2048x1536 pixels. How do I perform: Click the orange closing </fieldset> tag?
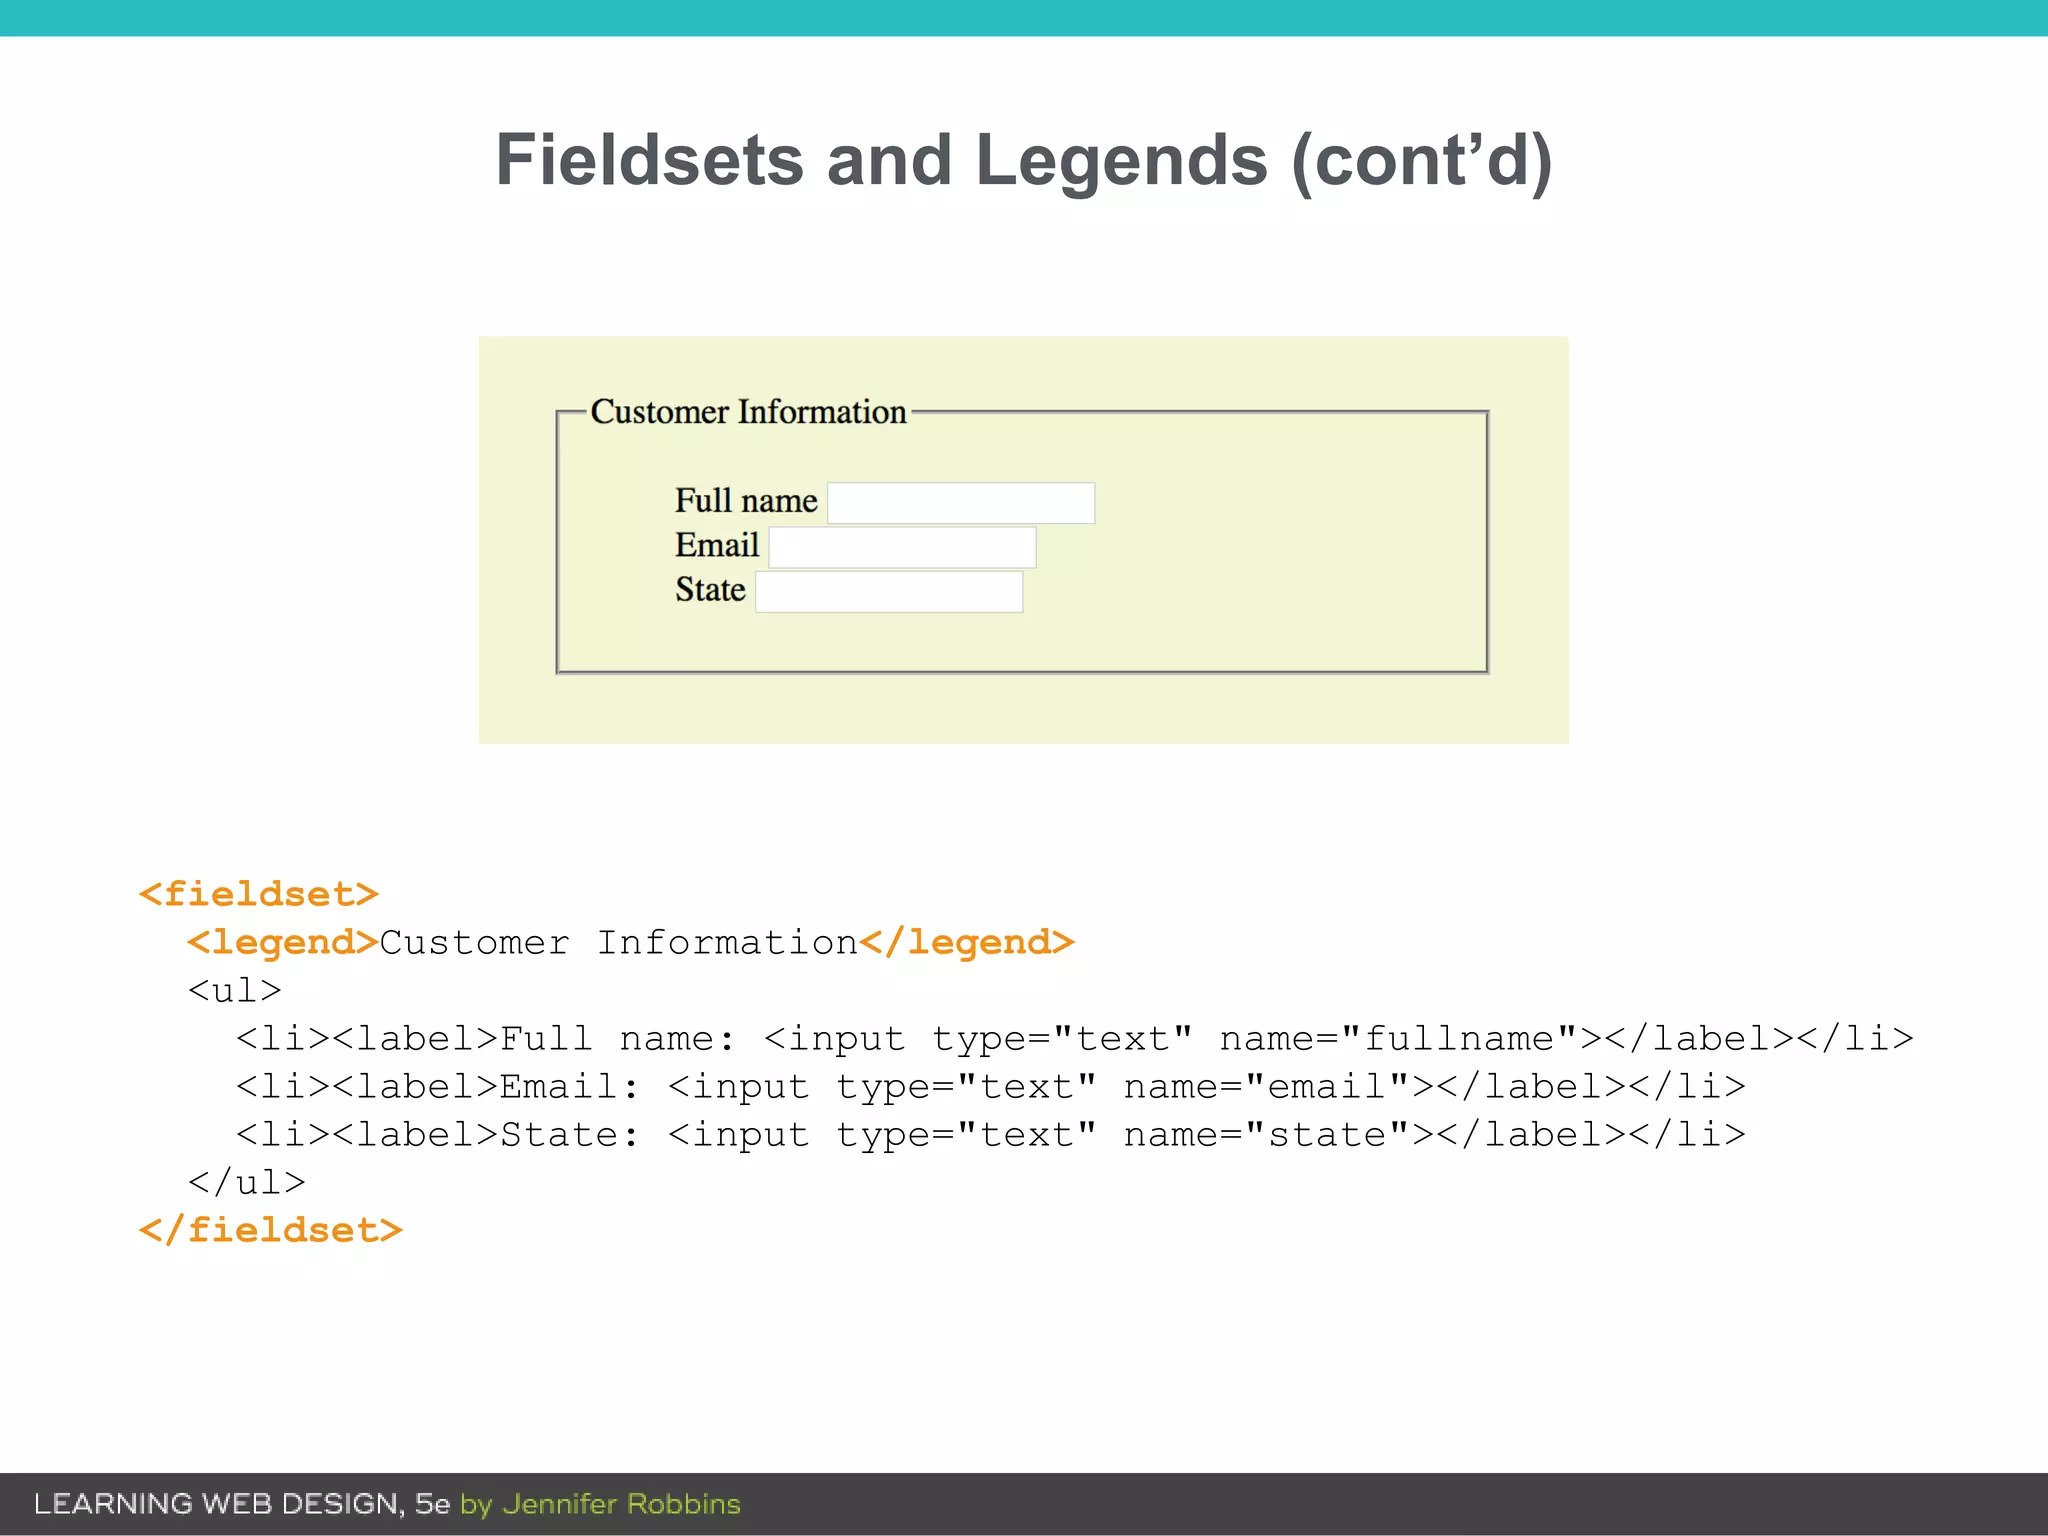pos(271,1230)
